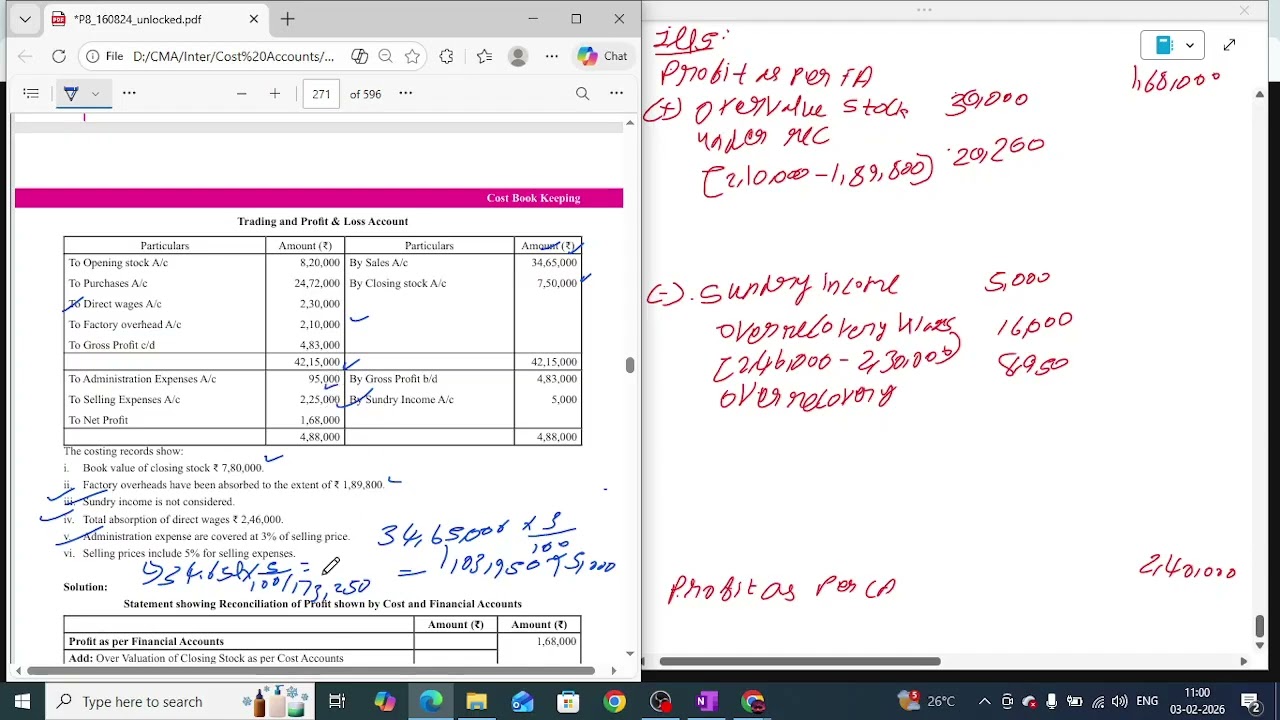Click "To Opening stock A/c" row
The image size is (1280, 720).
118,262
